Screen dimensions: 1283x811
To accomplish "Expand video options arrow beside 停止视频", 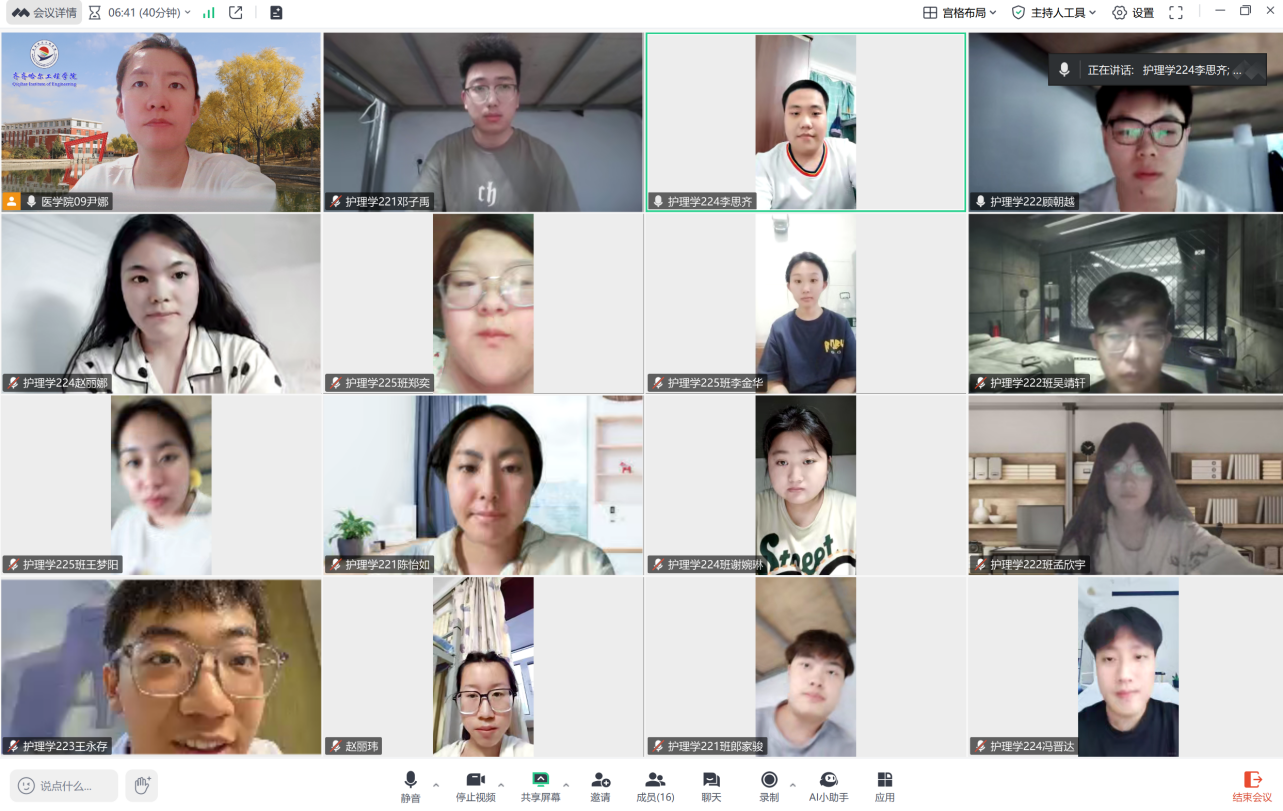I will pos(501,784).
